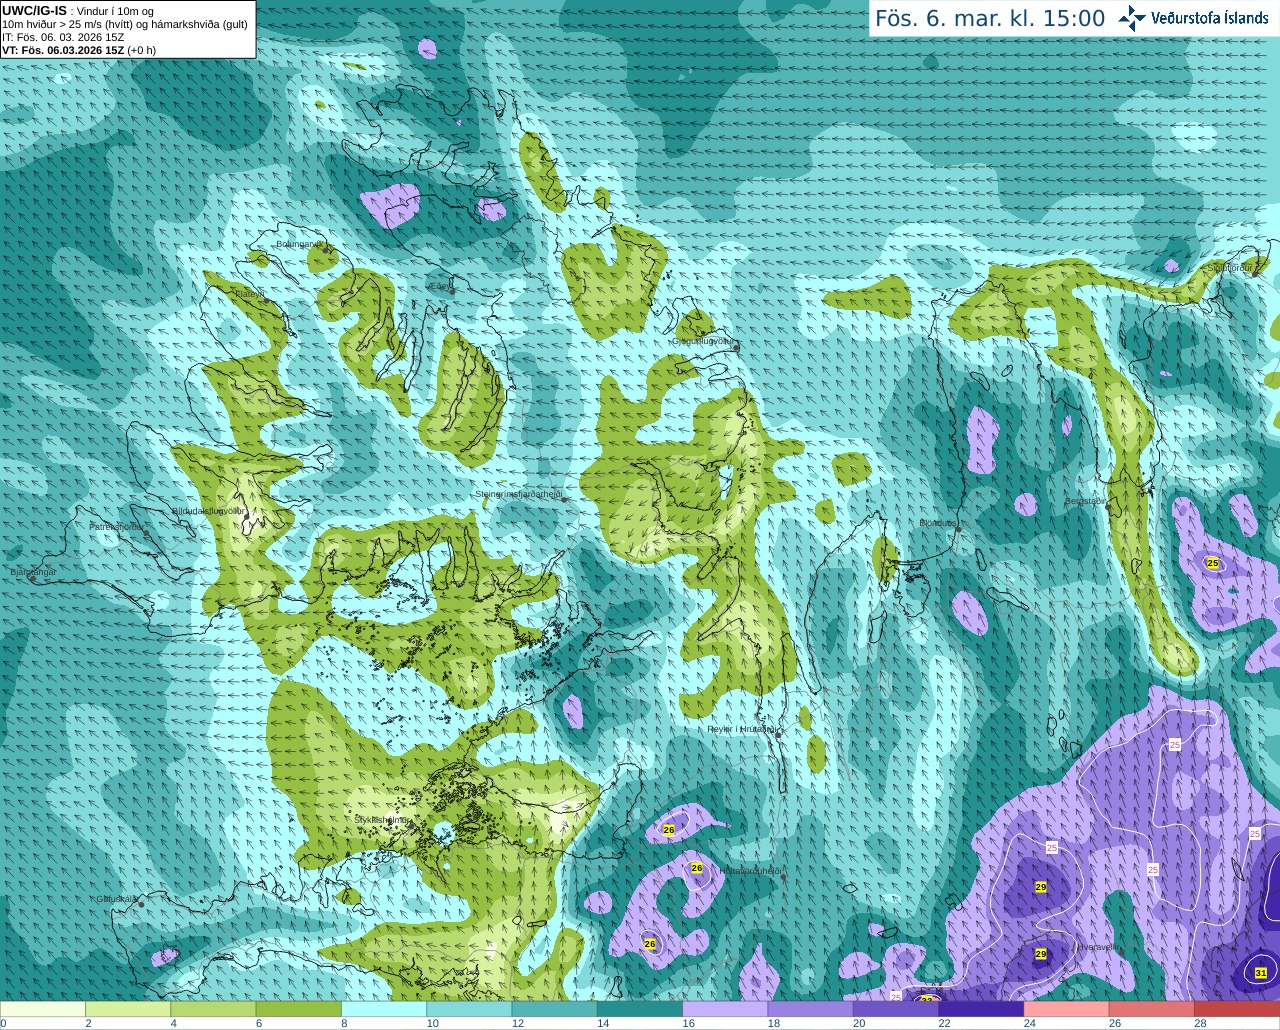This screenshot has height=1030, width=1280.
Task: Pick the medium purple 18–20 m/s legend swatch
Action: pyautogui.click(x=811, y=1009)
